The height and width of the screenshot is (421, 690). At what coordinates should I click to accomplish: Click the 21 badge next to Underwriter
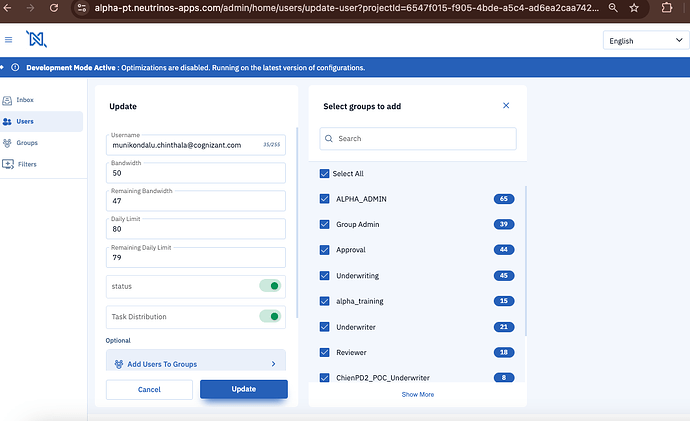click(x=504, y=327)
